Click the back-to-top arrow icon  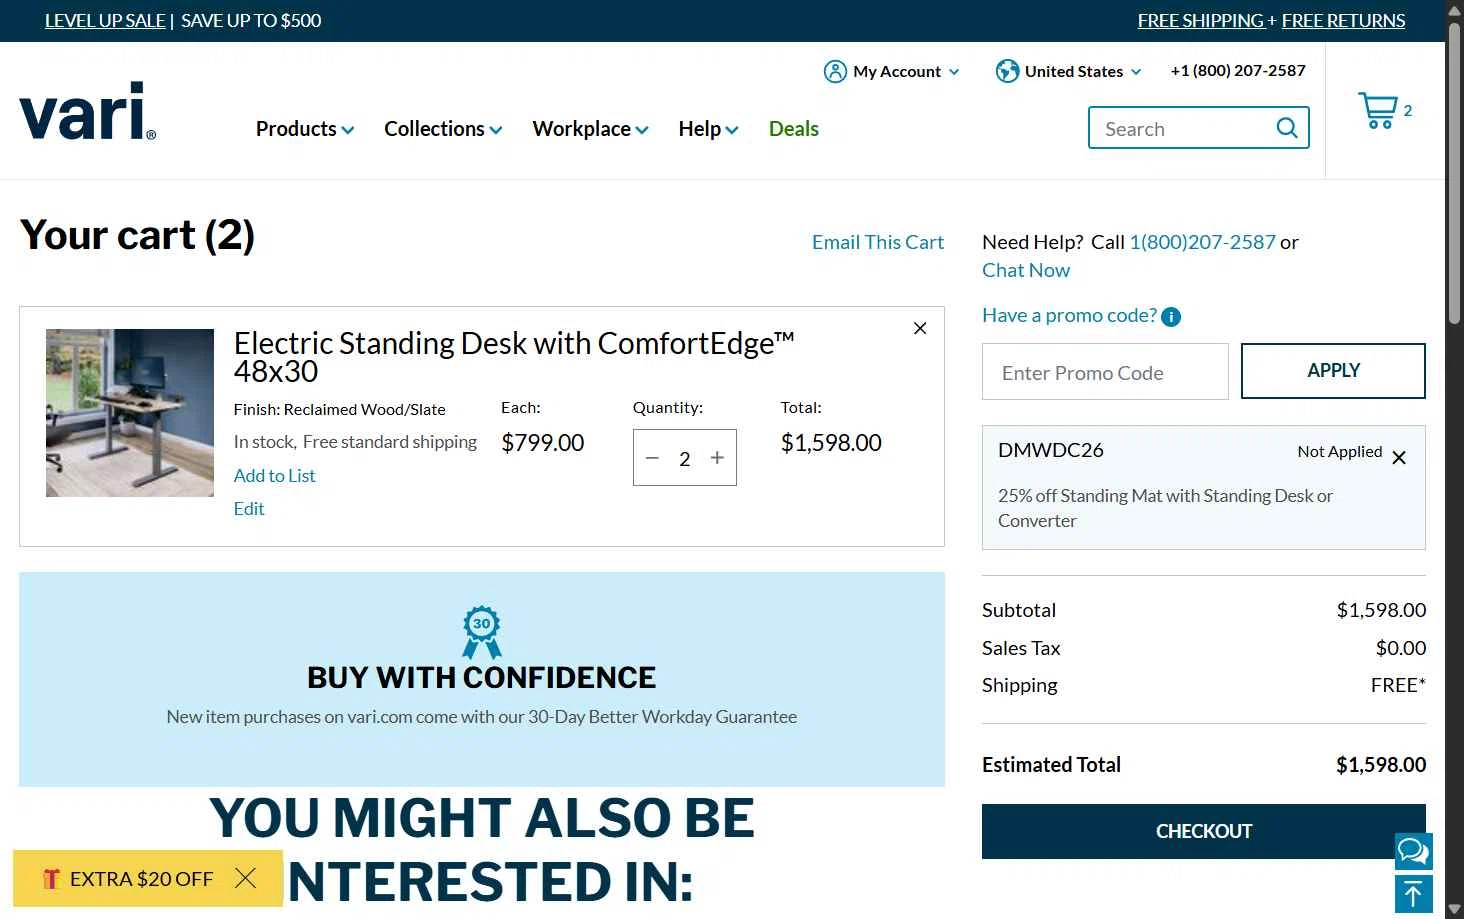tap(1413, 894)
